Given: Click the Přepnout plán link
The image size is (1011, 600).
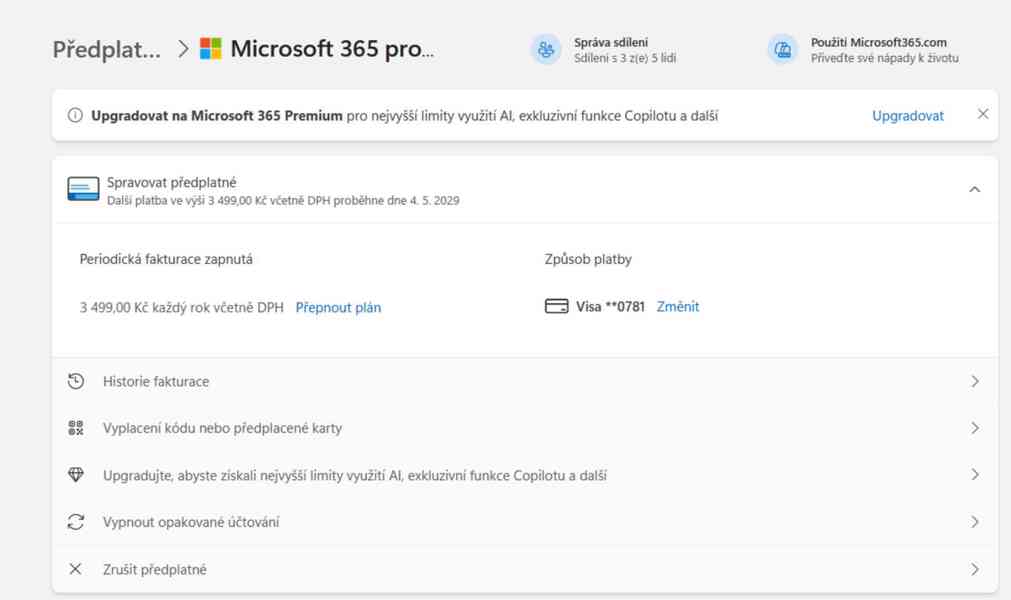Looking at the screenshot, I should click(x=338, y=308).
